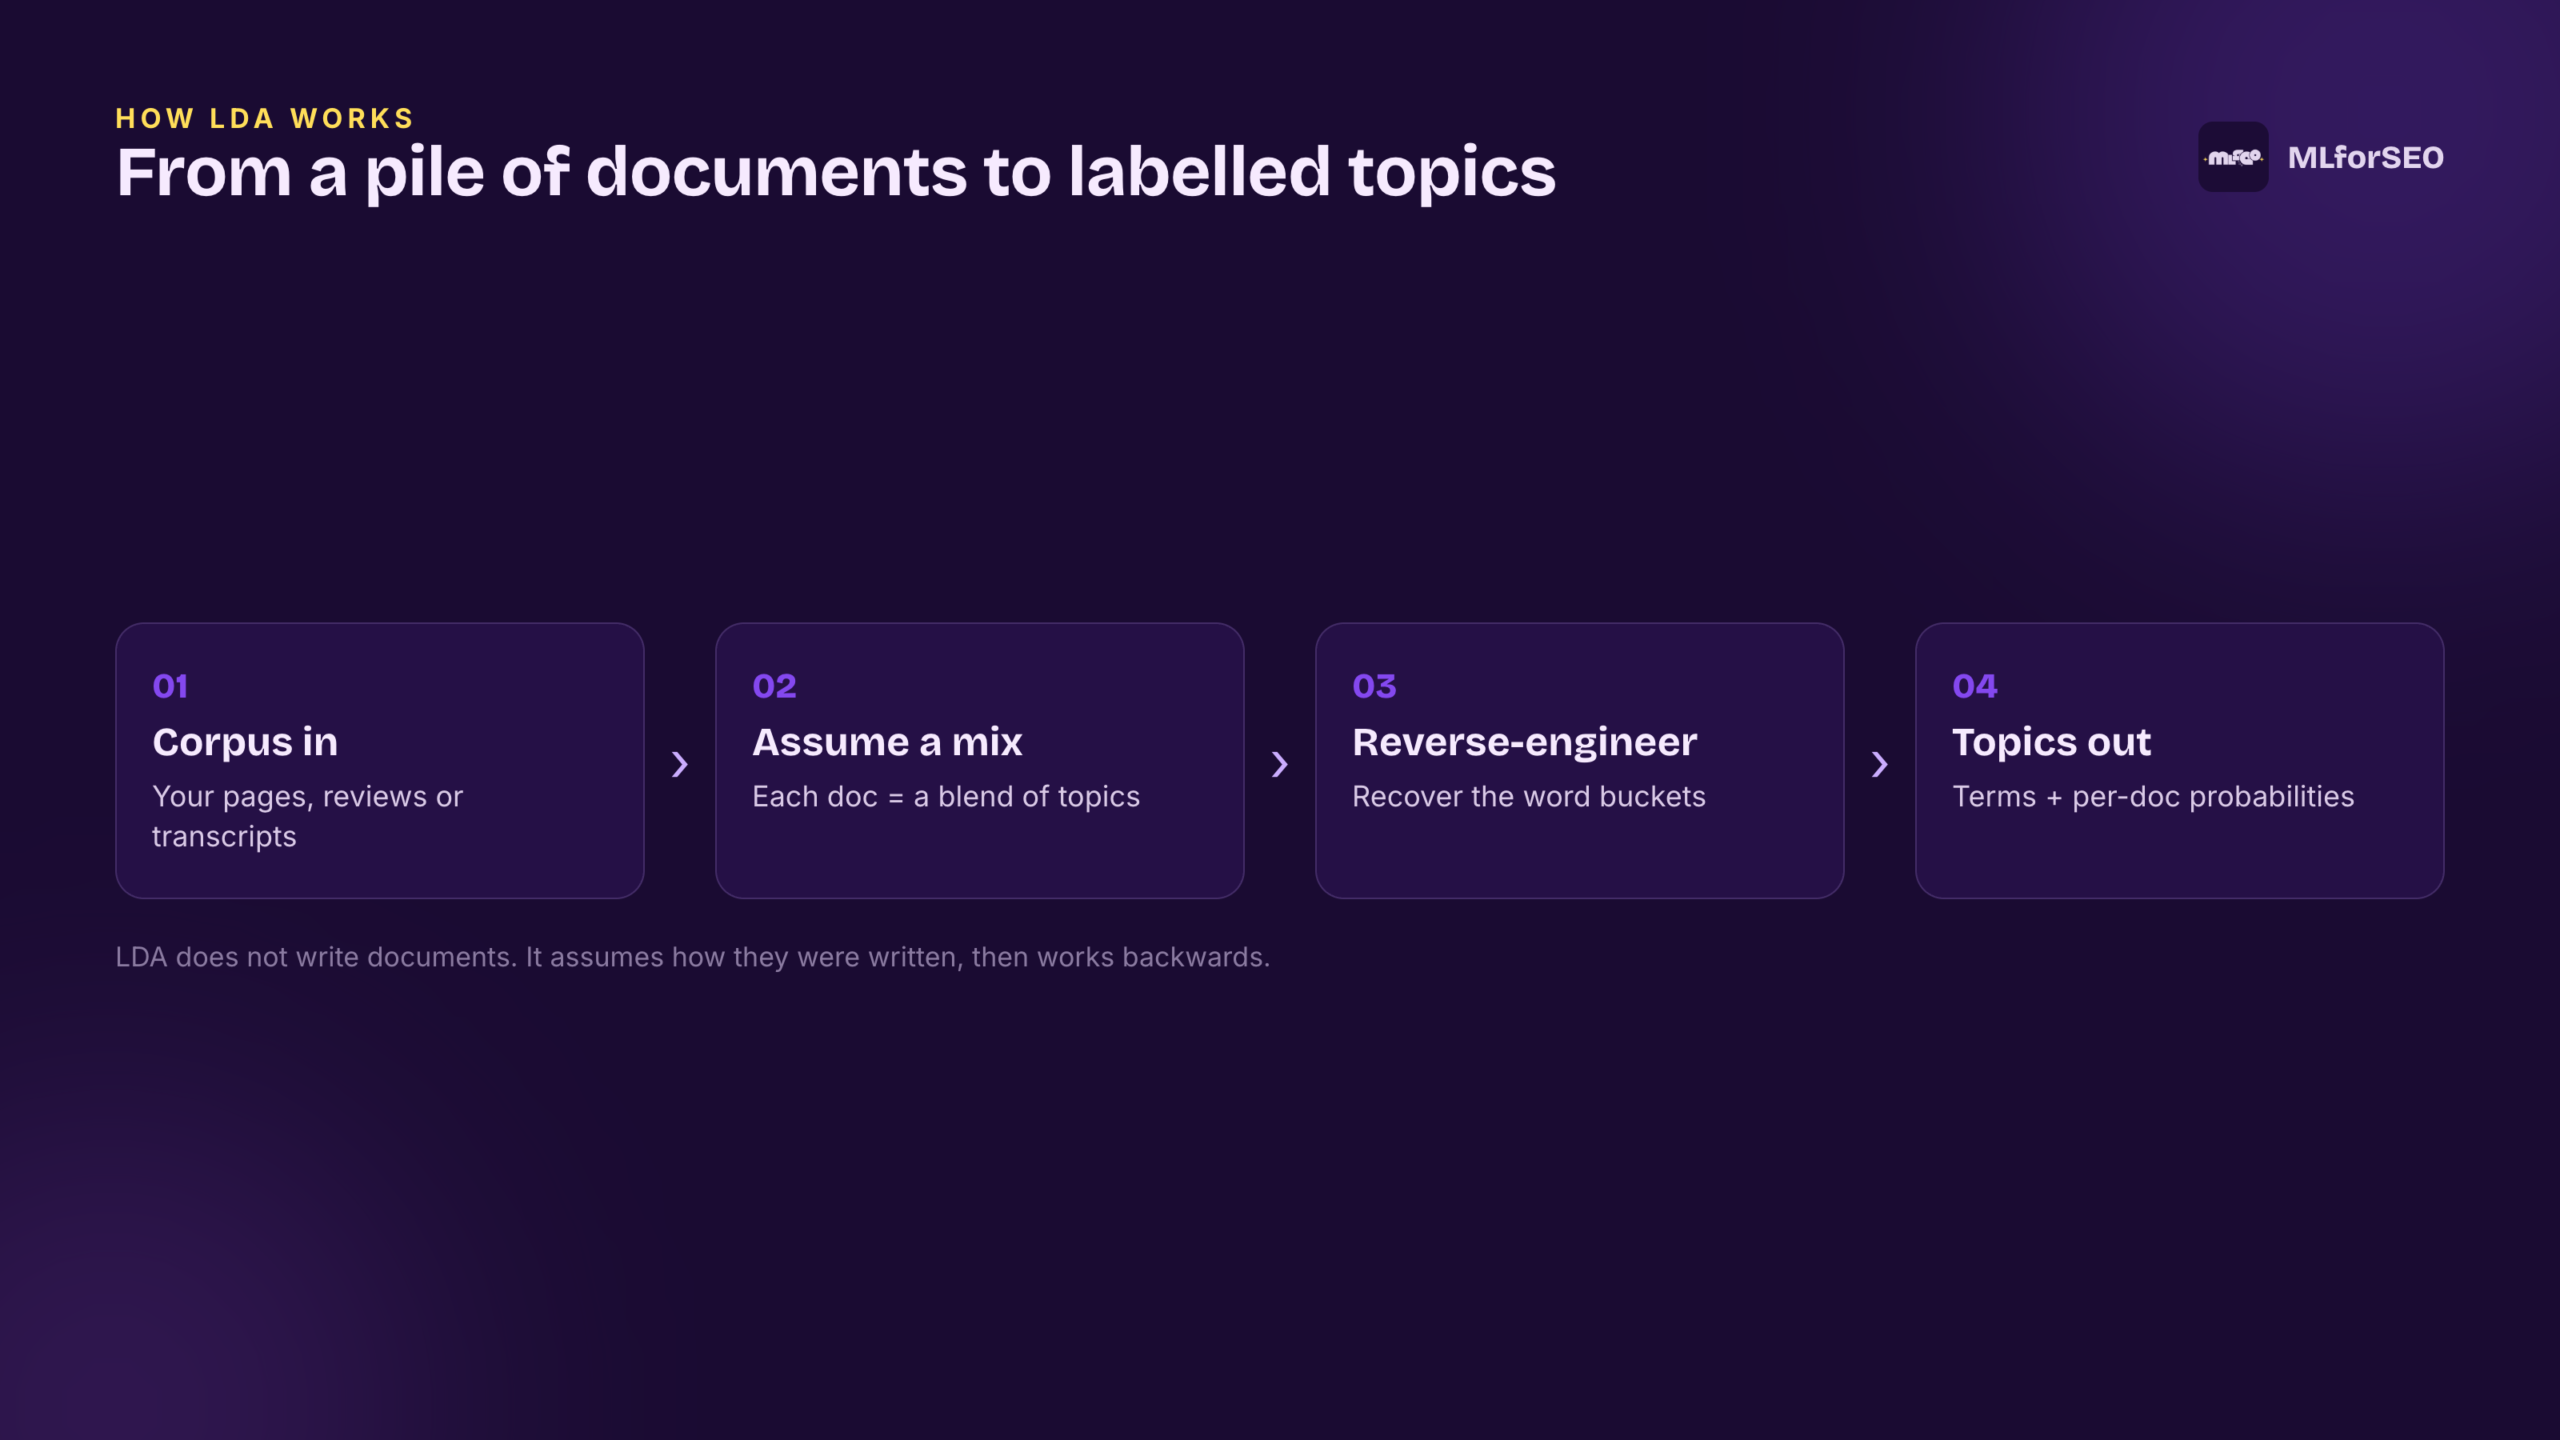
Task: Click the step number 04
Action: [1974, 686]
